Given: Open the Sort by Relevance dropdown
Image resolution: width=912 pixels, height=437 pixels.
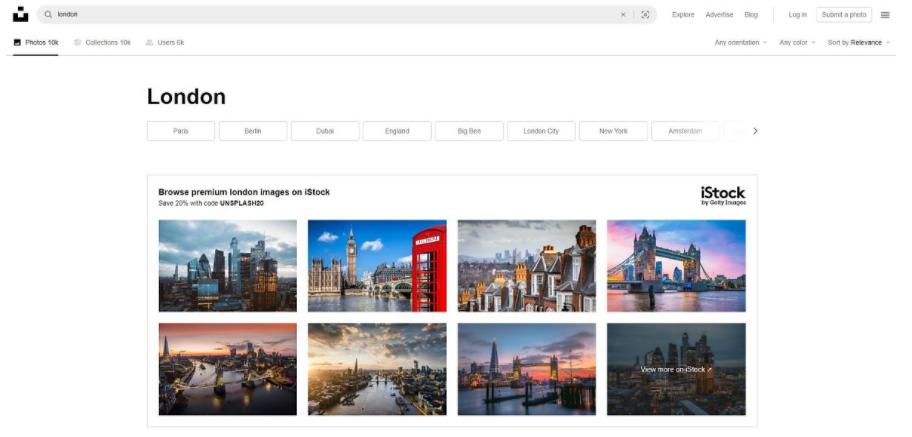Looking at the screenshot, I should (858, 43).
